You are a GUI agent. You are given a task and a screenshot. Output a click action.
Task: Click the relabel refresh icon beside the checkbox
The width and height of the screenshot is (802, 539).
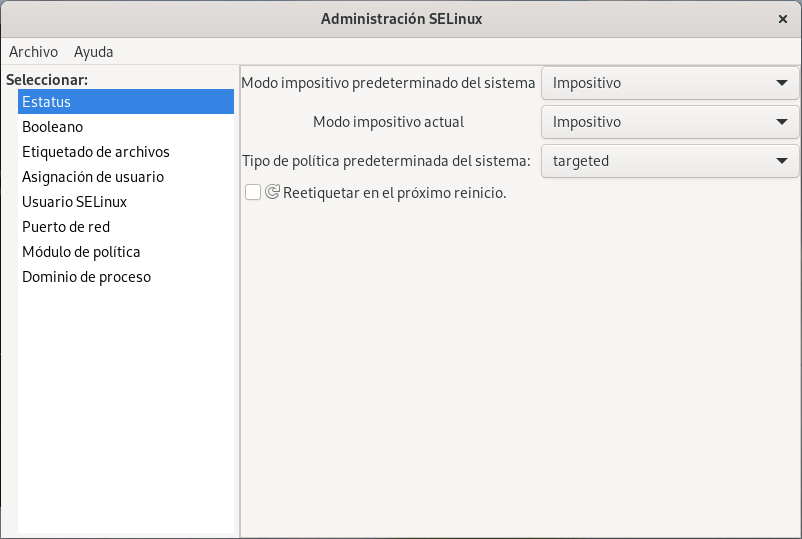tap(272, 193)
